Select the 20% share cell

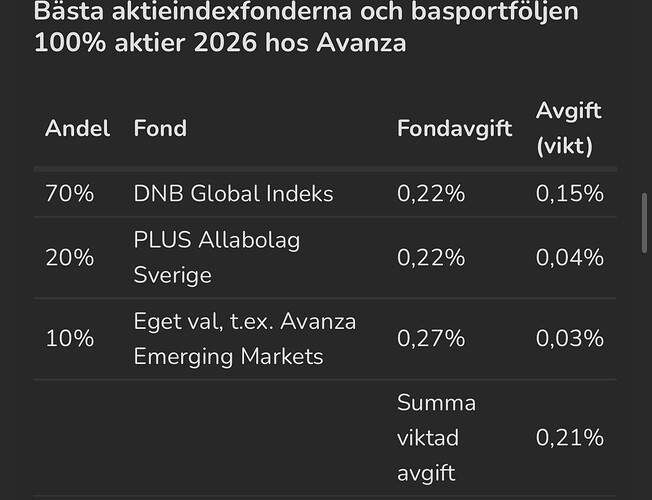pyautogui.click(x=69, y=257)
